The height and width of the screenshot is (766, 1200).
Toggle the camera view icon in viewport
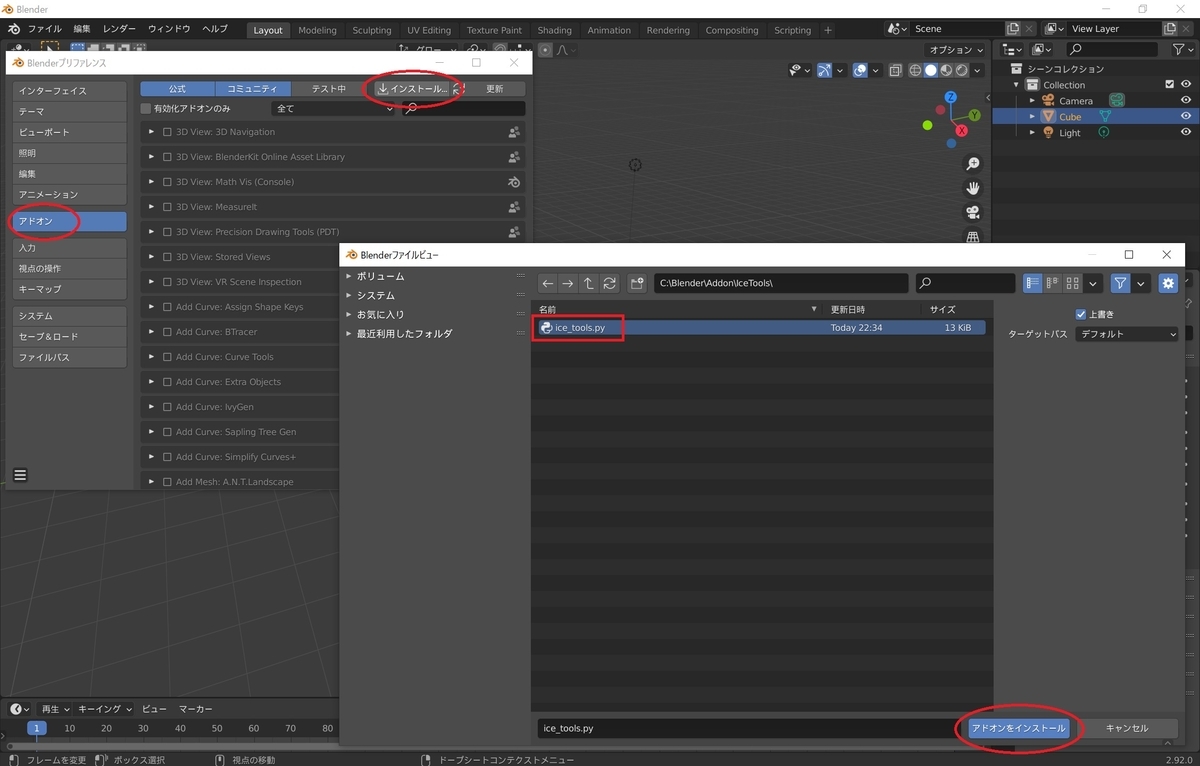[x=972, y=212]
